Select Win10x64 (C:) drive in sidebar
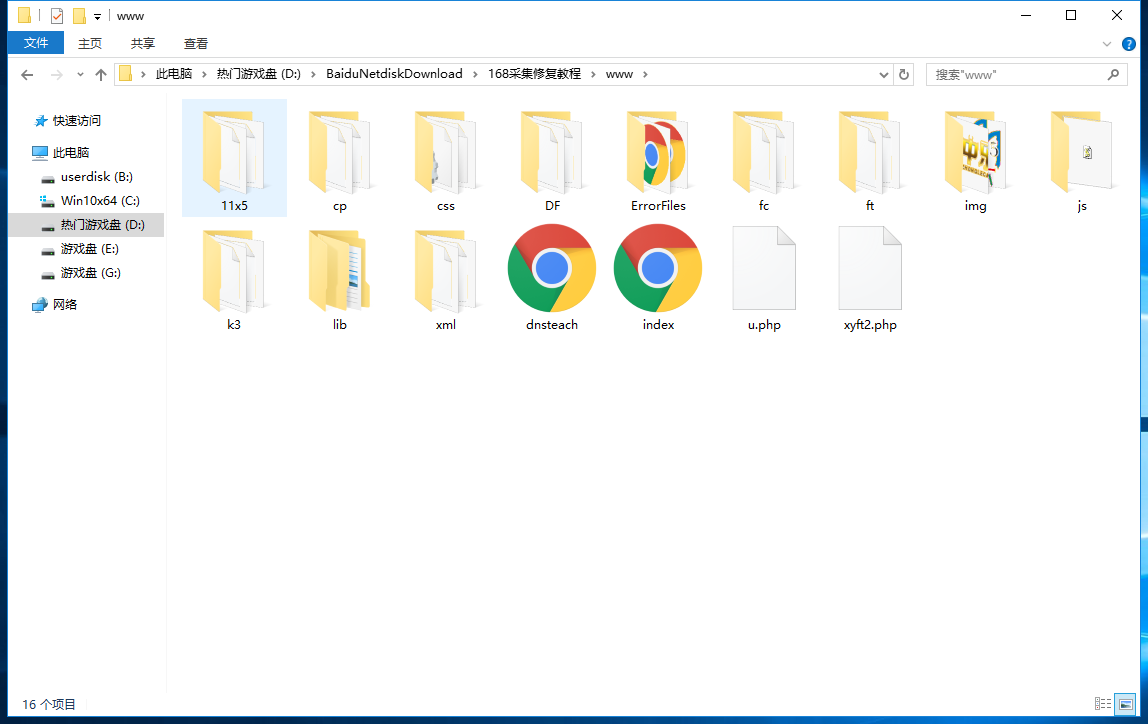Screen dimensions: 1148x724 [99, 201]
